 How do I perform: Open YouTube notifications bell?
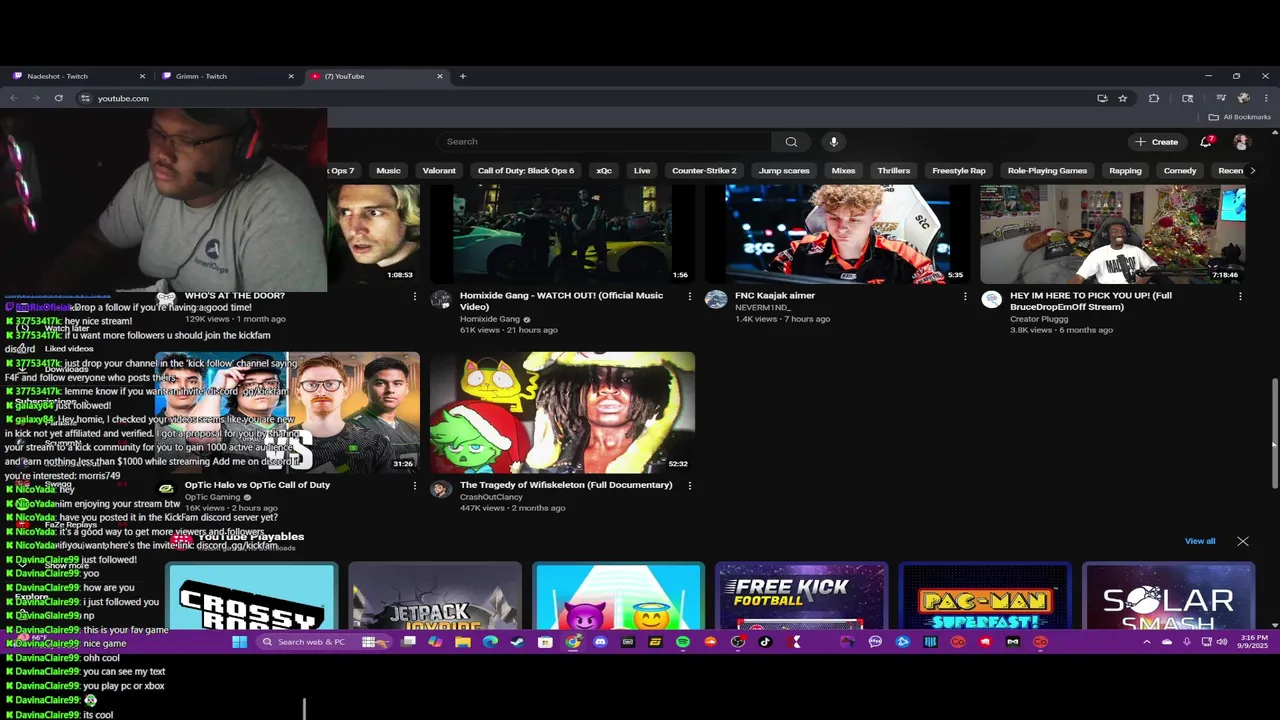coord(1207,142)
